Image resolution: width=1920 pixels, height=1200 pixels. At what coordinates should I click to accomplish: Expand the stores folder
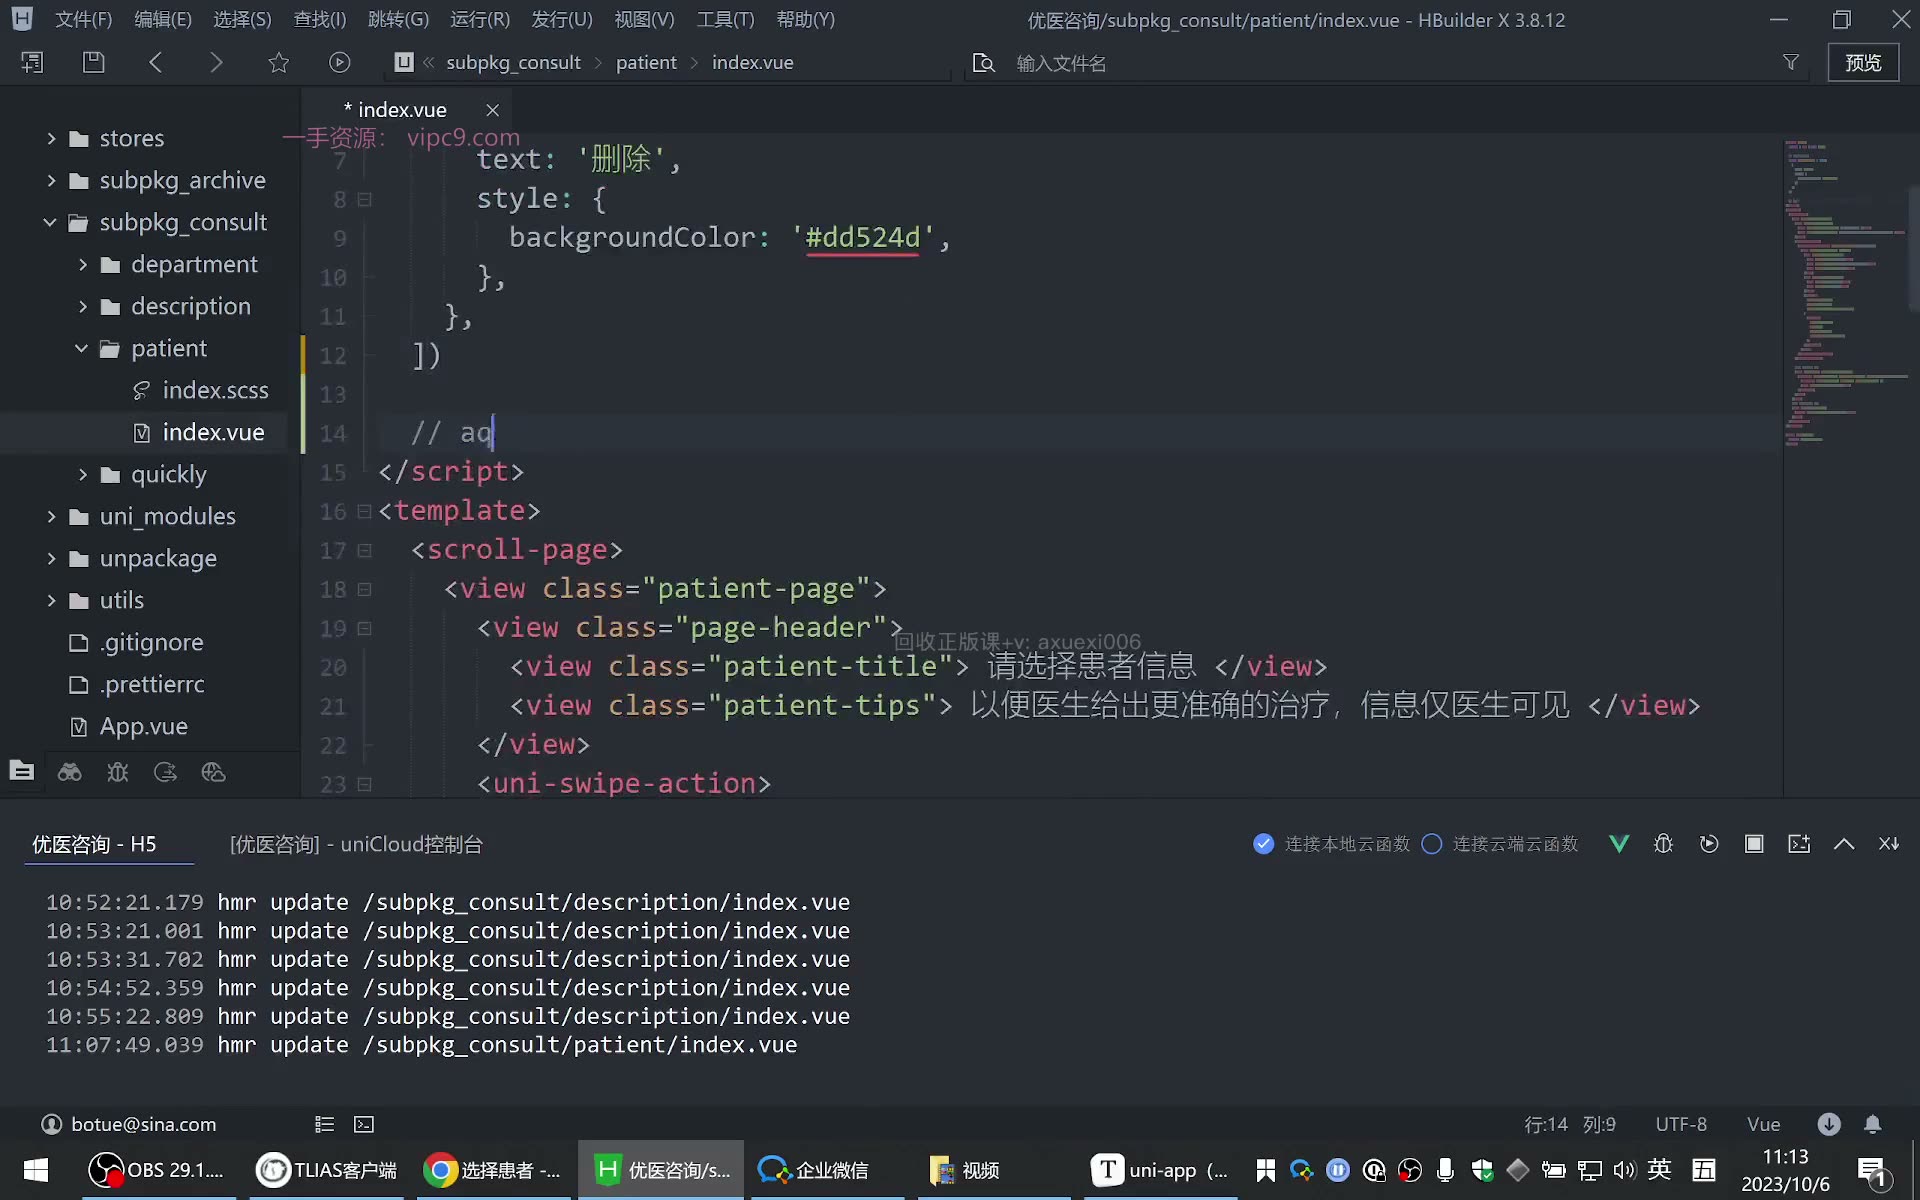(x=51, y=138)
